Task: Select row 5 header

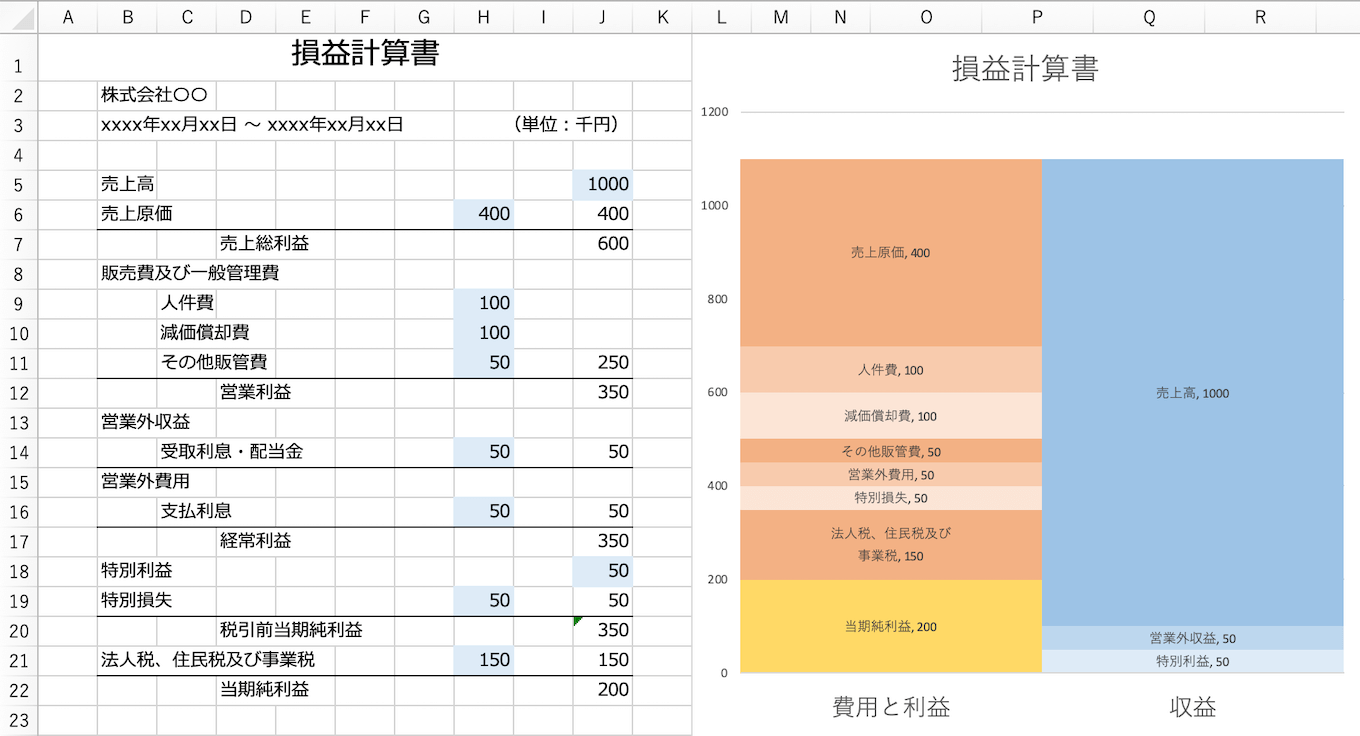Action: [19, 185]
